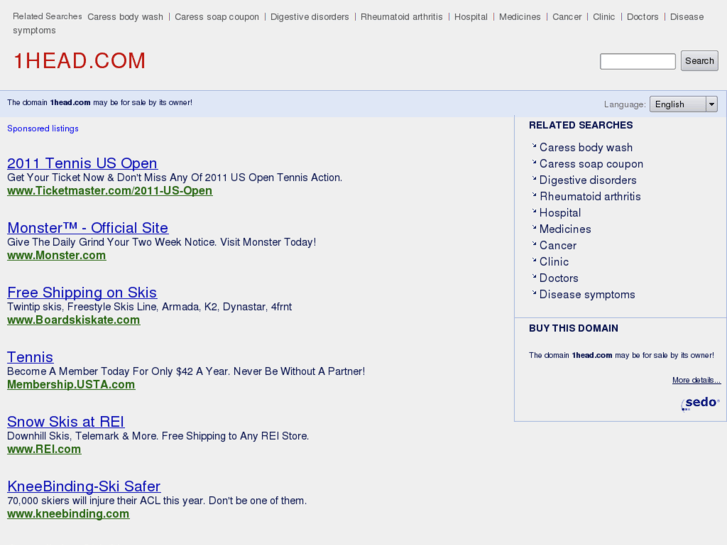Visit www.REI.com link
The width and height of the screenshot is (727, 545).
[44, 449]
